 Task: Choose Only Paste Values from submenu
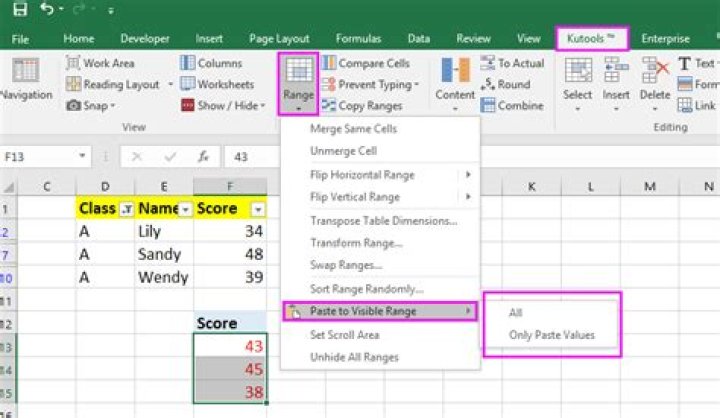[551, 335]
